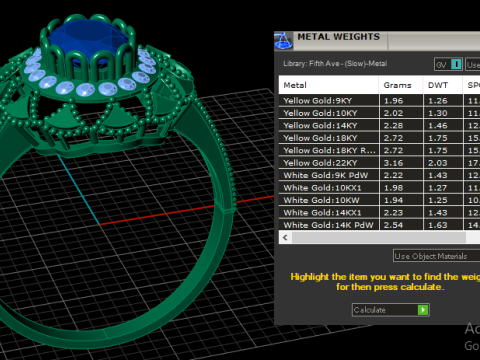
Task: Click the green arrow on Calculate
Action: (x=423, y=310)
